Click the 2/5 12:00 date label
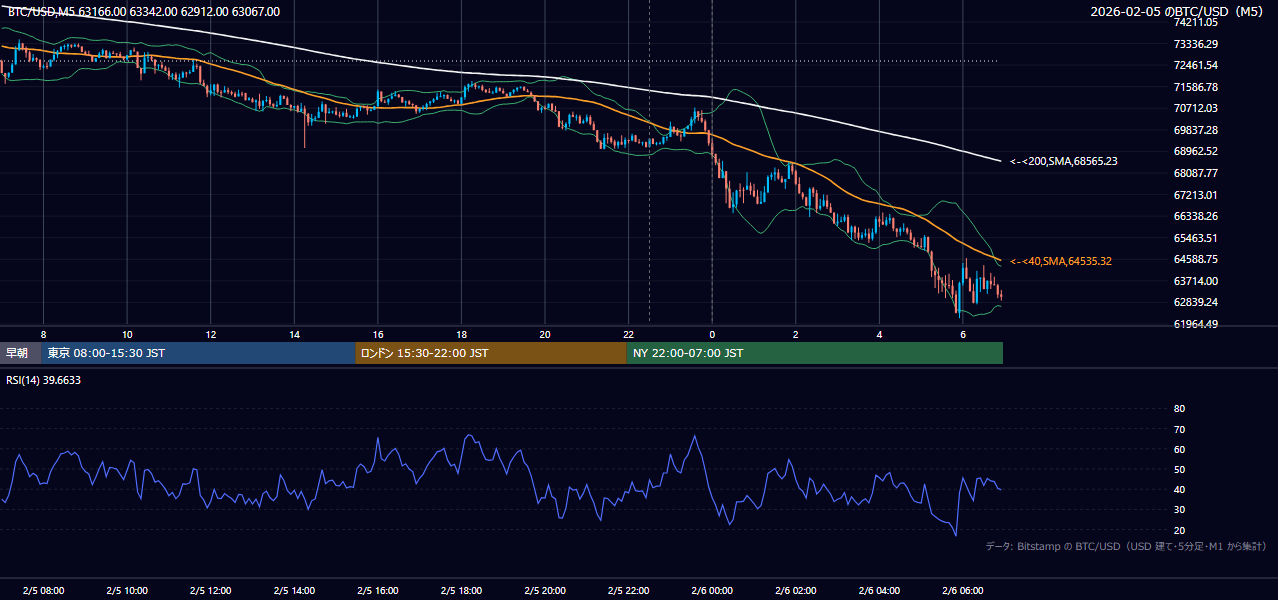The width and height of the screenshot is (1278, 600). (211, 591)
